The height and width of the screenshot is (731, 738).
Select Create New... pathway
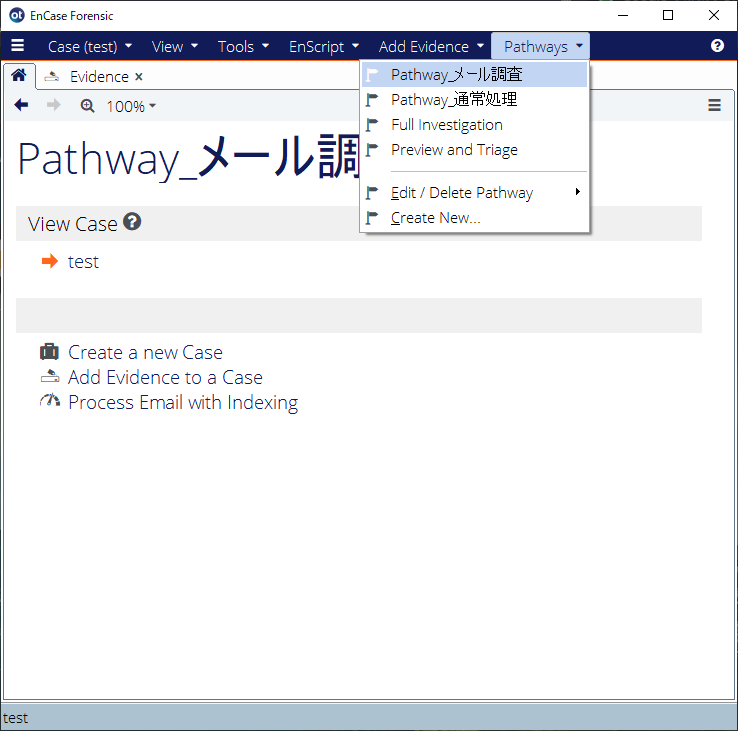coord(474,217)
